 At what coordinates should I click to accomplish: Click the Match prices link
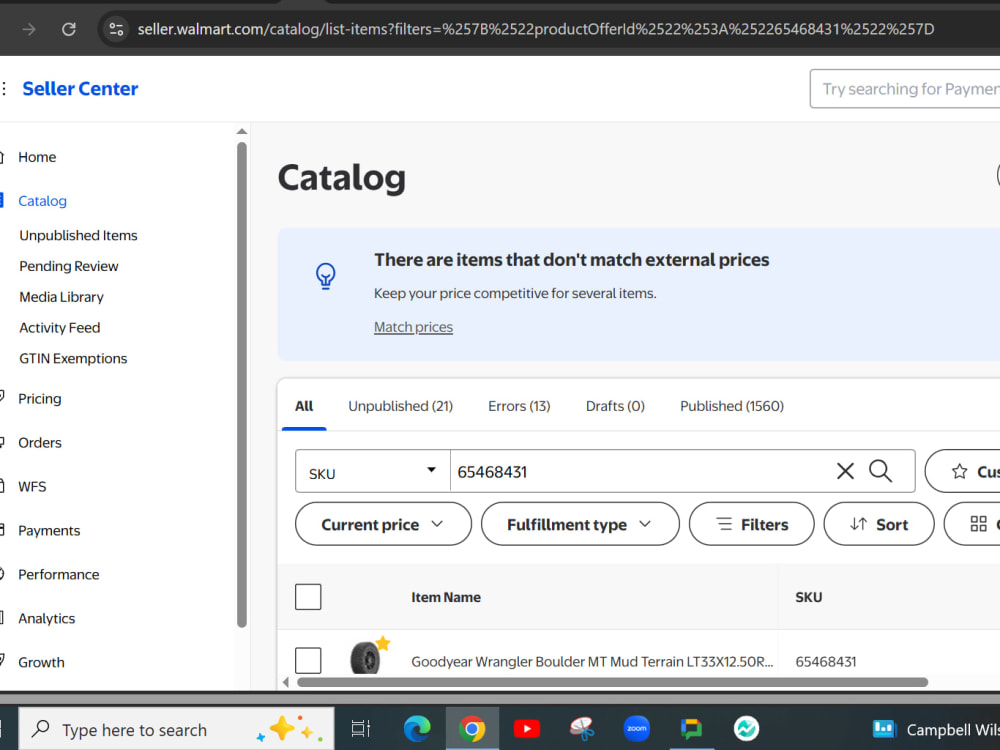413,327
